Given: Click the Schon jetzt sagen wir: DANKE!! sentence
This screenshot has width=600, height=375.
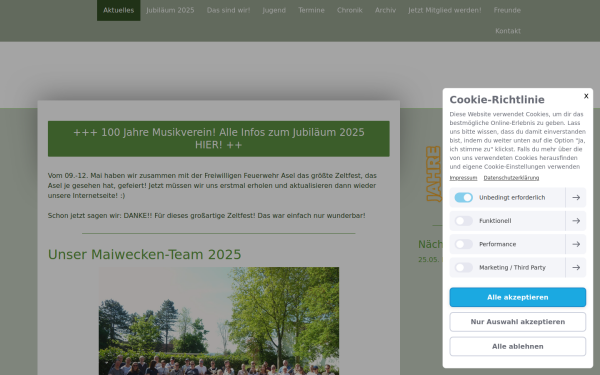Looking at the screenshot, I should [206, 215].
